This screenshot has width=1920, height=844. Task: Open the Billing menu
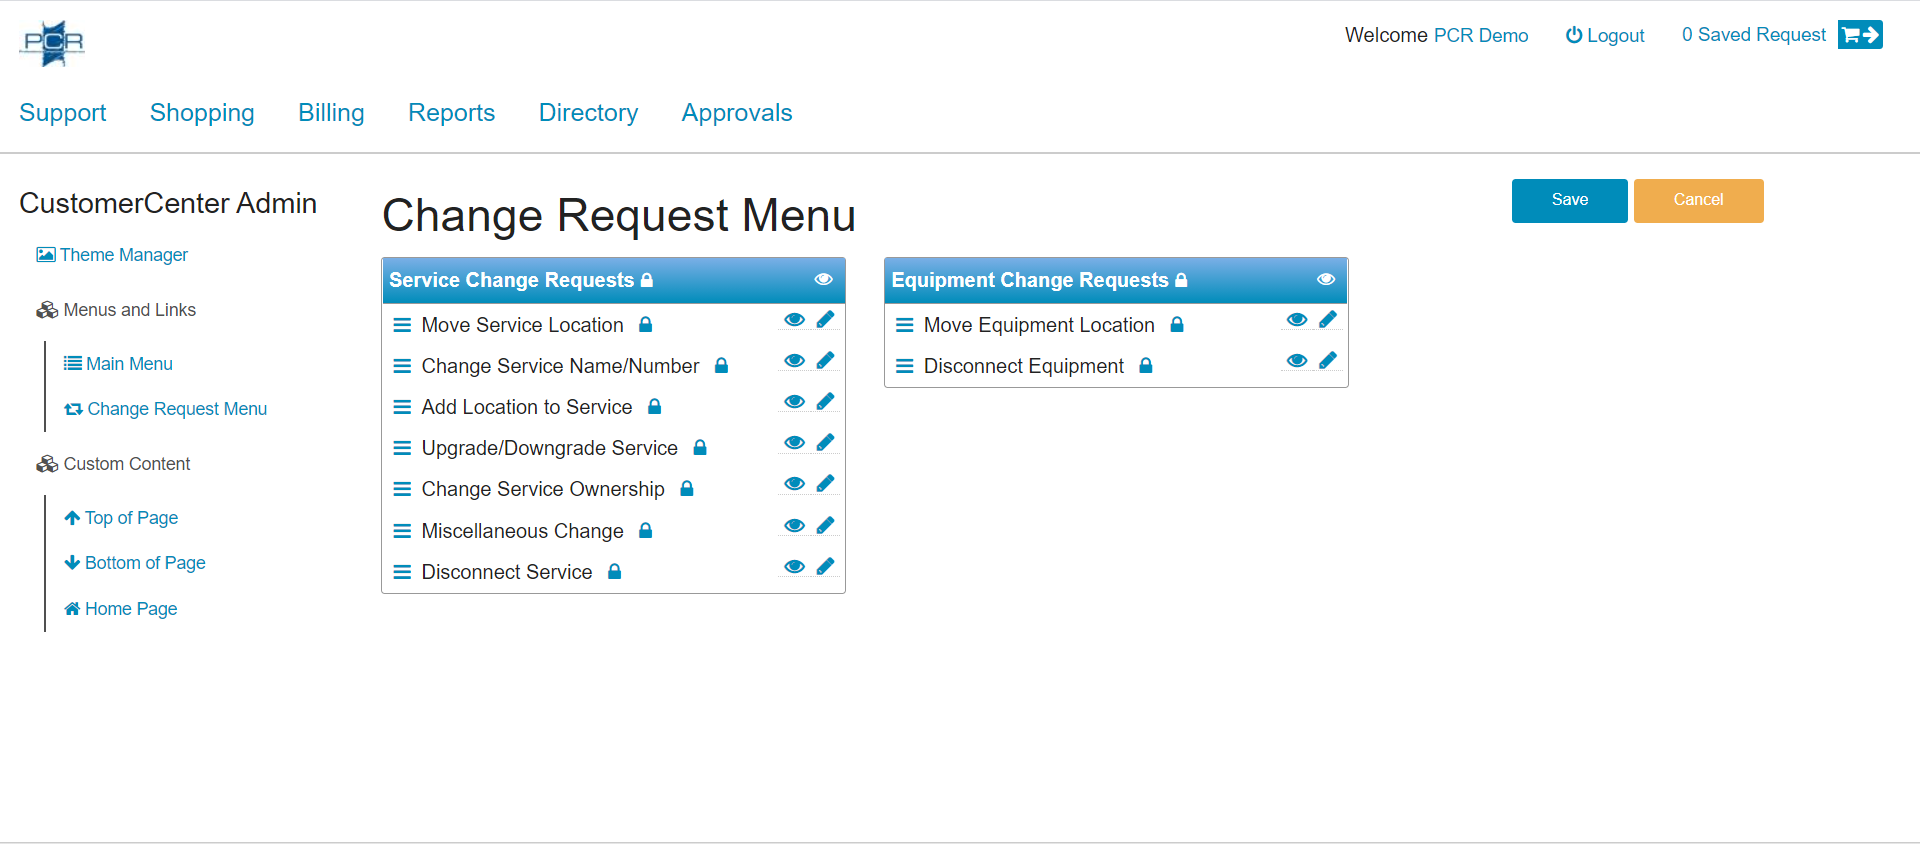coord(331,113)
